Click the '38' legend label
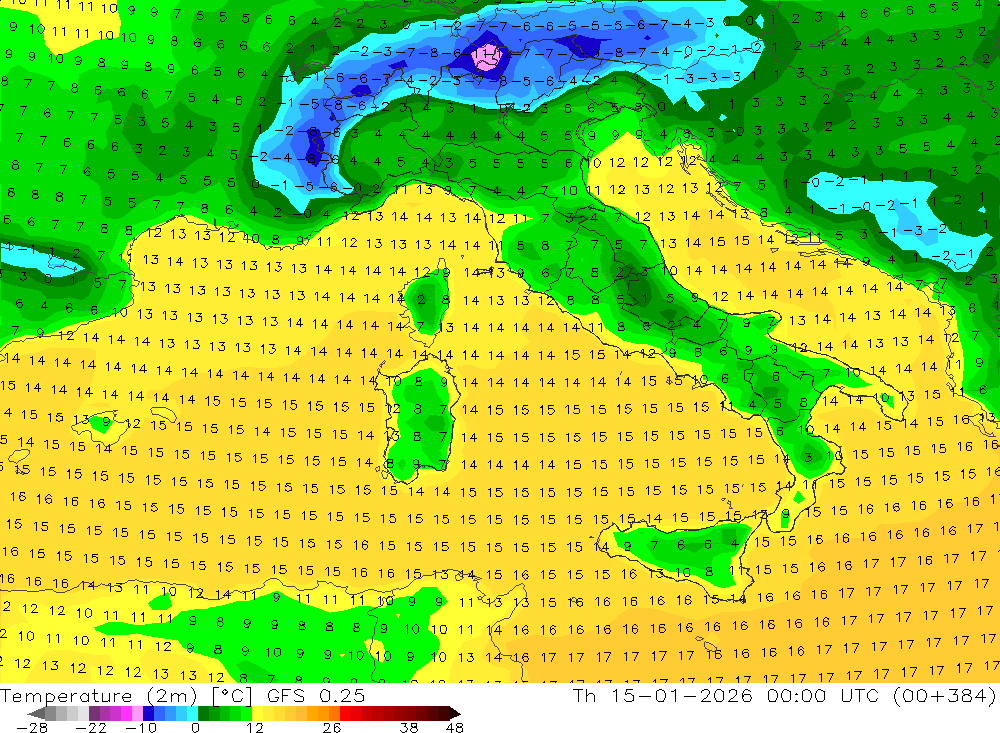This screenshot has width=1000, height=733. (409, 727)
